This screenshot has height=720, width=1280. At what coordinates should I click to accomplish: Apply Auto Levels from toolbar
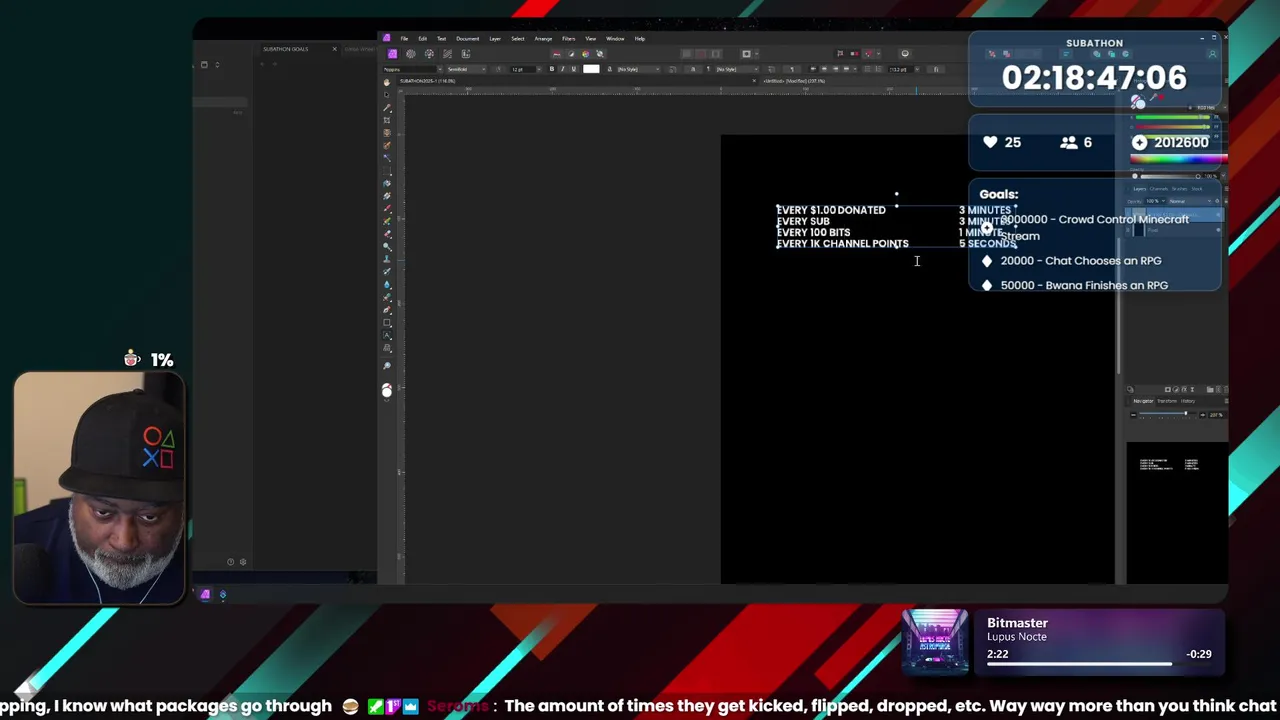point(558,54)
